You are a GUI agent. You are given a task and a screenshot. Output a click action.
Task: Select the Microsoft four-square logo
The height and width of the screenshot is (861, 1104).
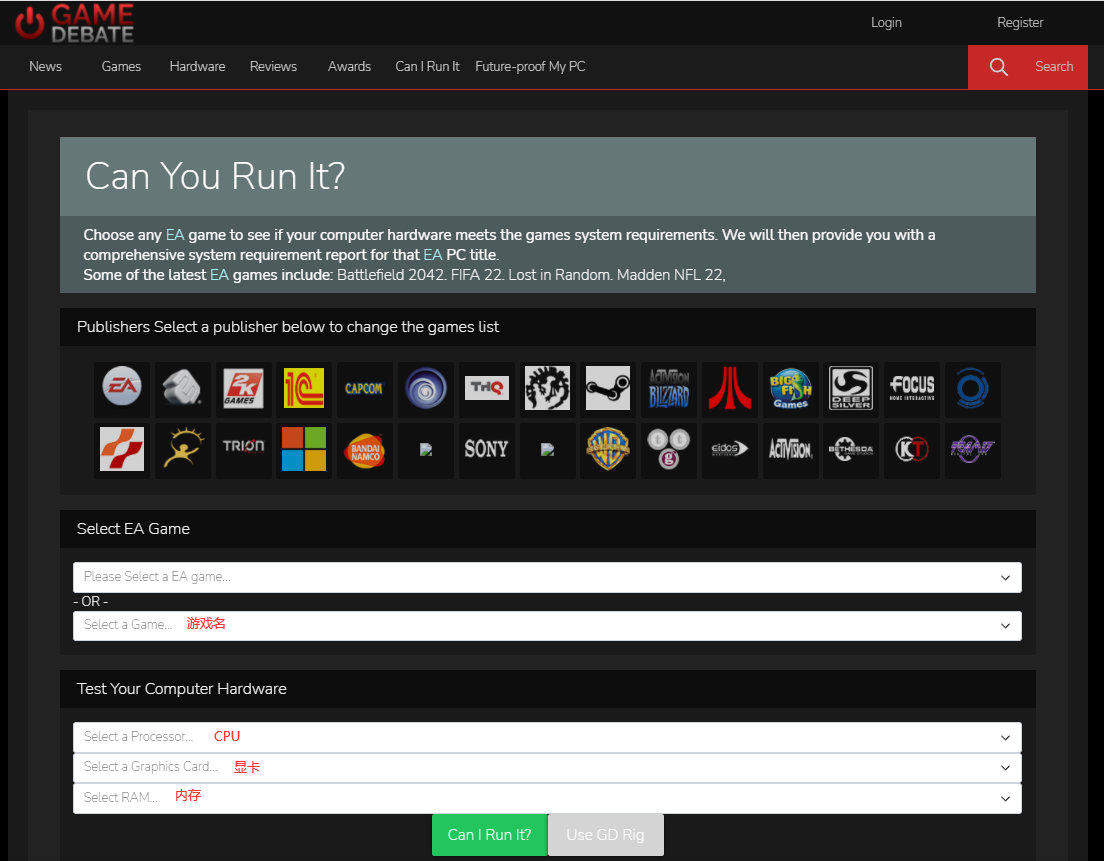point(304,449)
